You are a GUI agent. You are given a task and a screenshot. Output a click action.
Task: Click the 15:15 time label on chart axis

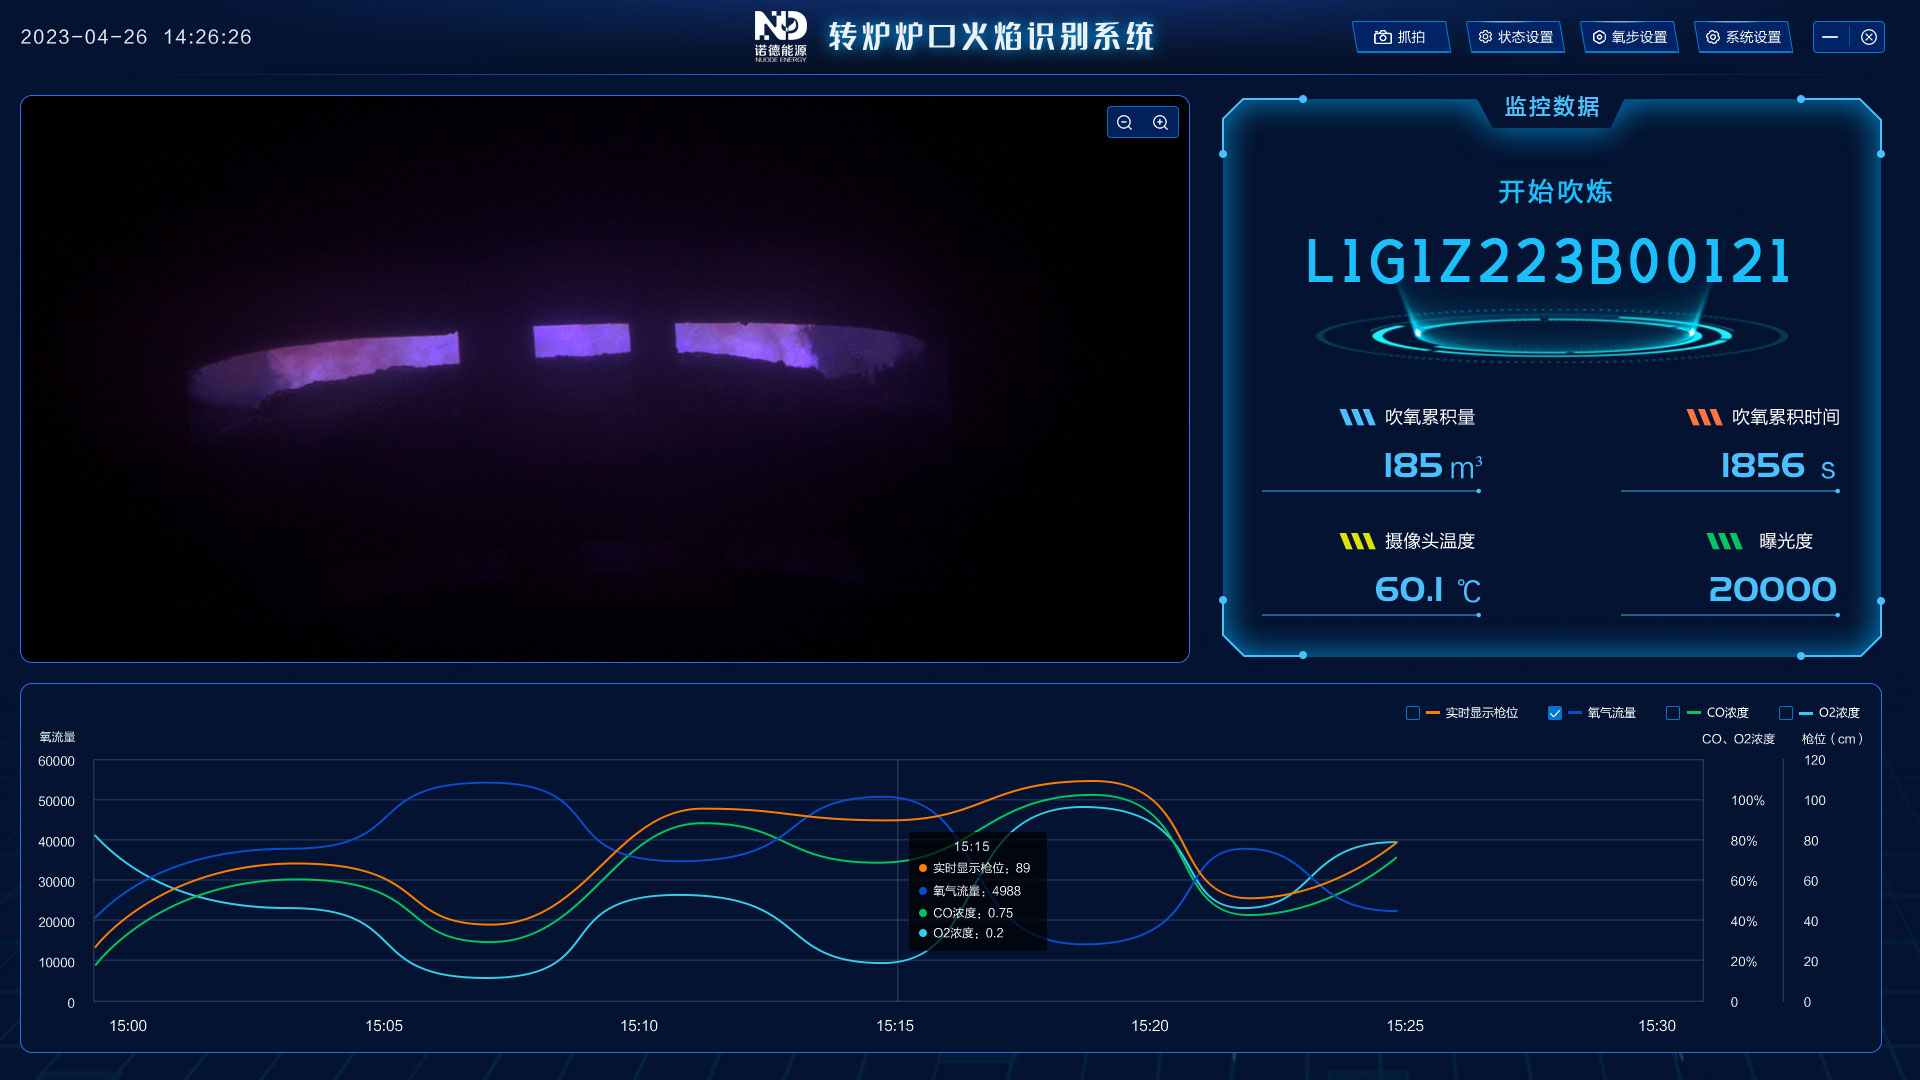(895, 1026)
